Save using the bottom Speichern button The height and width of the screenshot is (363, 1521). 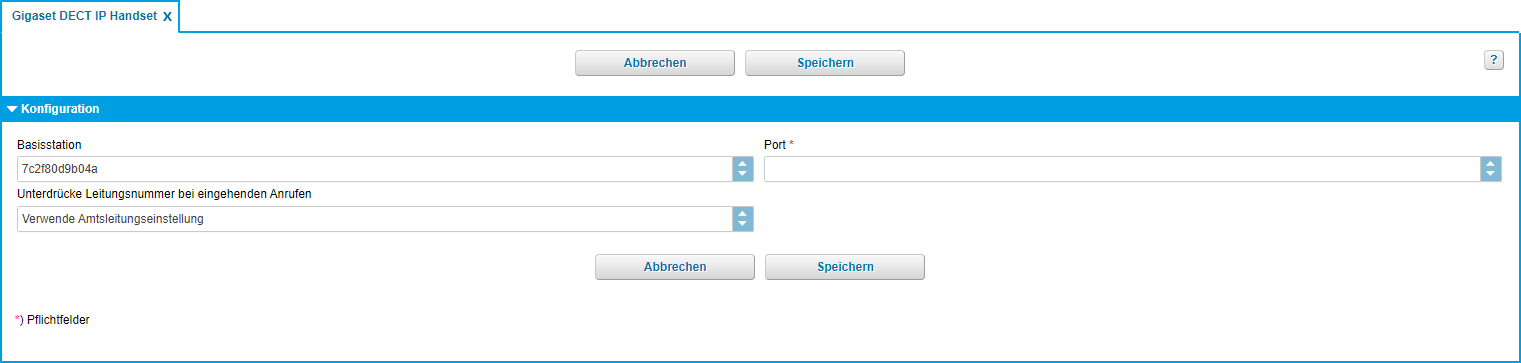(845, 267)
